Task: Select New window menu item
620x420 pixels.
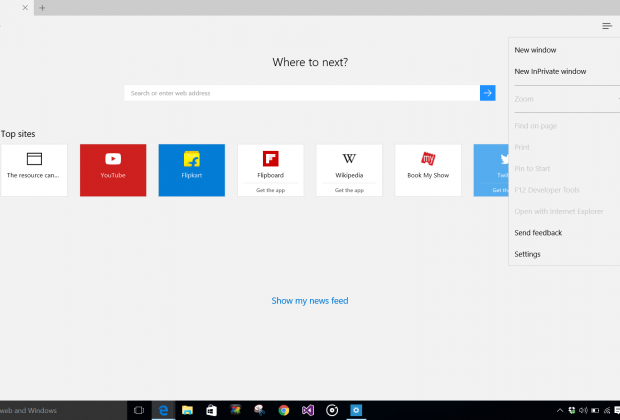Action: [x=535, y=50]
